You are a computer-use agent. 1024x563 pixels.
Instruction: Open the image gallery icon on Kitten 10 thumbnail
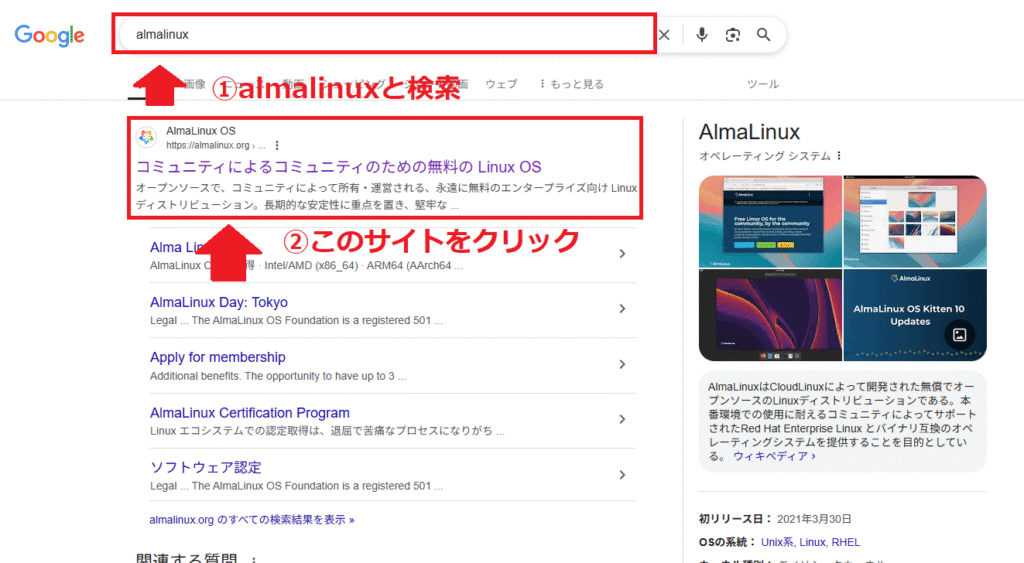(959, 335)
